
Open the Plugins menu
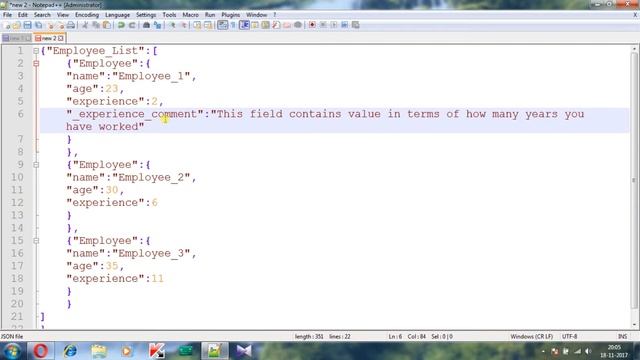pos(231,15)
